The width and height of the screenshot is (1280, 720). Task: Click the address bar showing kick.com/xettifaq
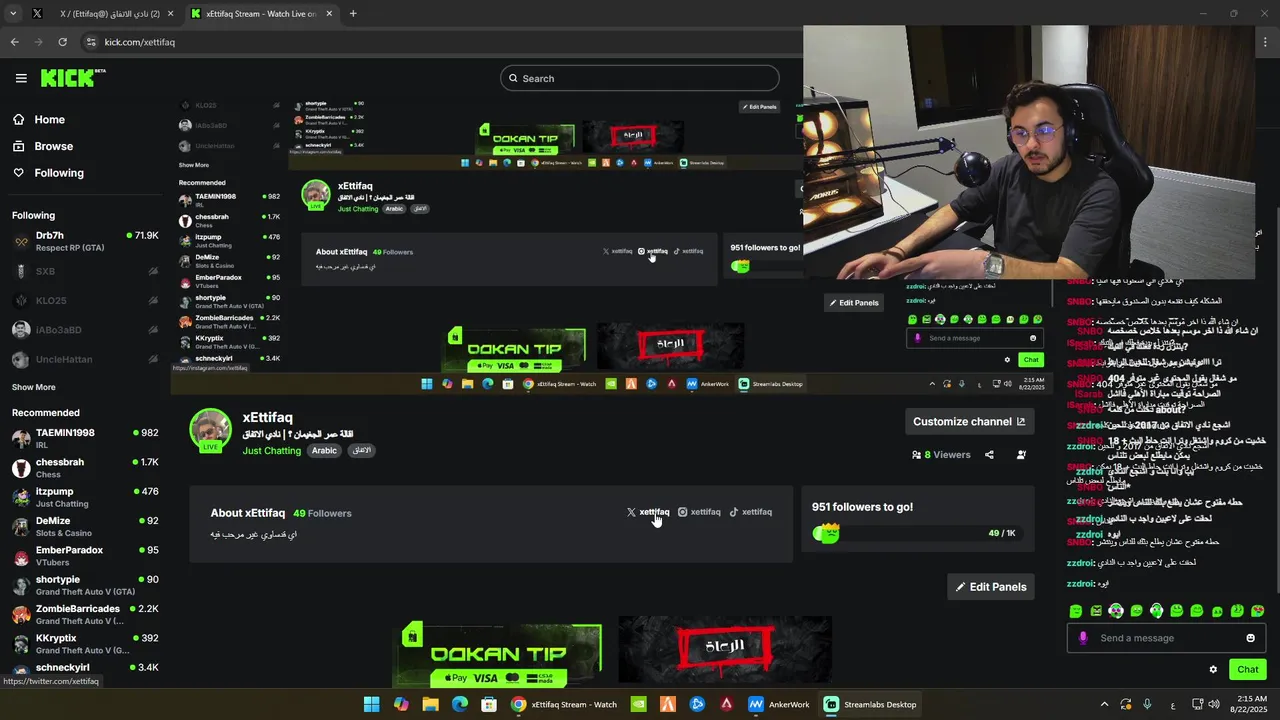(x=440, y=42)
